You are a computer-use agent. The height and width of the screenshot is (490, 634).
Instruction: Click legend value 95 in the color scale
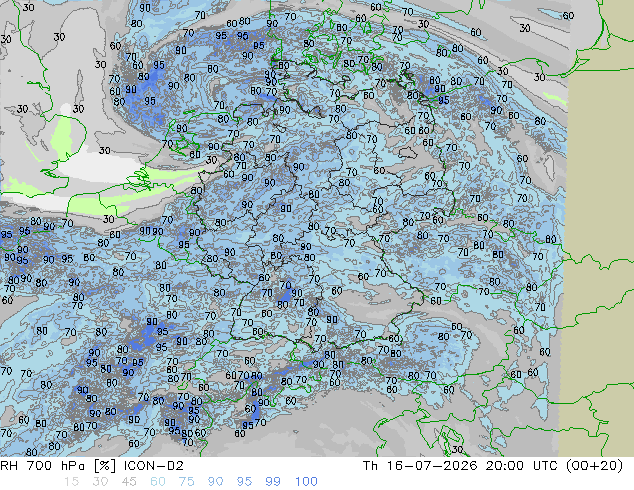click(x=244, y=482)
